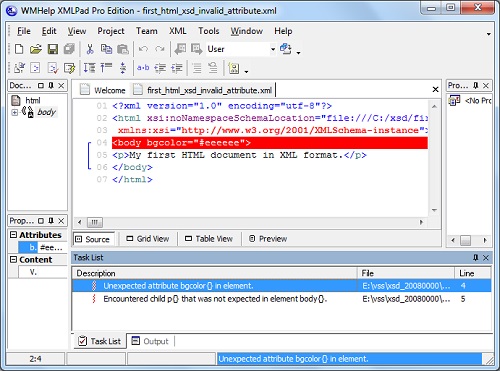Open the dropdown arrow beside schema icon
This screenshot has height=371, width=500.
(x=246, y=71)
